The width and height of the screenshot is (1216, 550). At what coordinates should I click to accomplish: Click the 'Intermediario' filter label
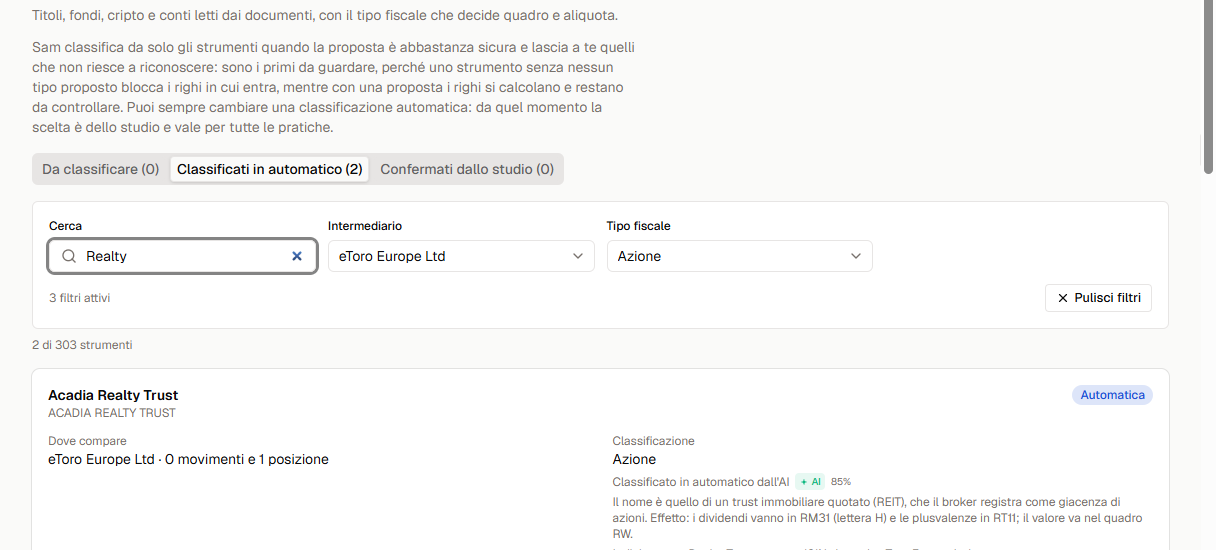coord(365,226)
